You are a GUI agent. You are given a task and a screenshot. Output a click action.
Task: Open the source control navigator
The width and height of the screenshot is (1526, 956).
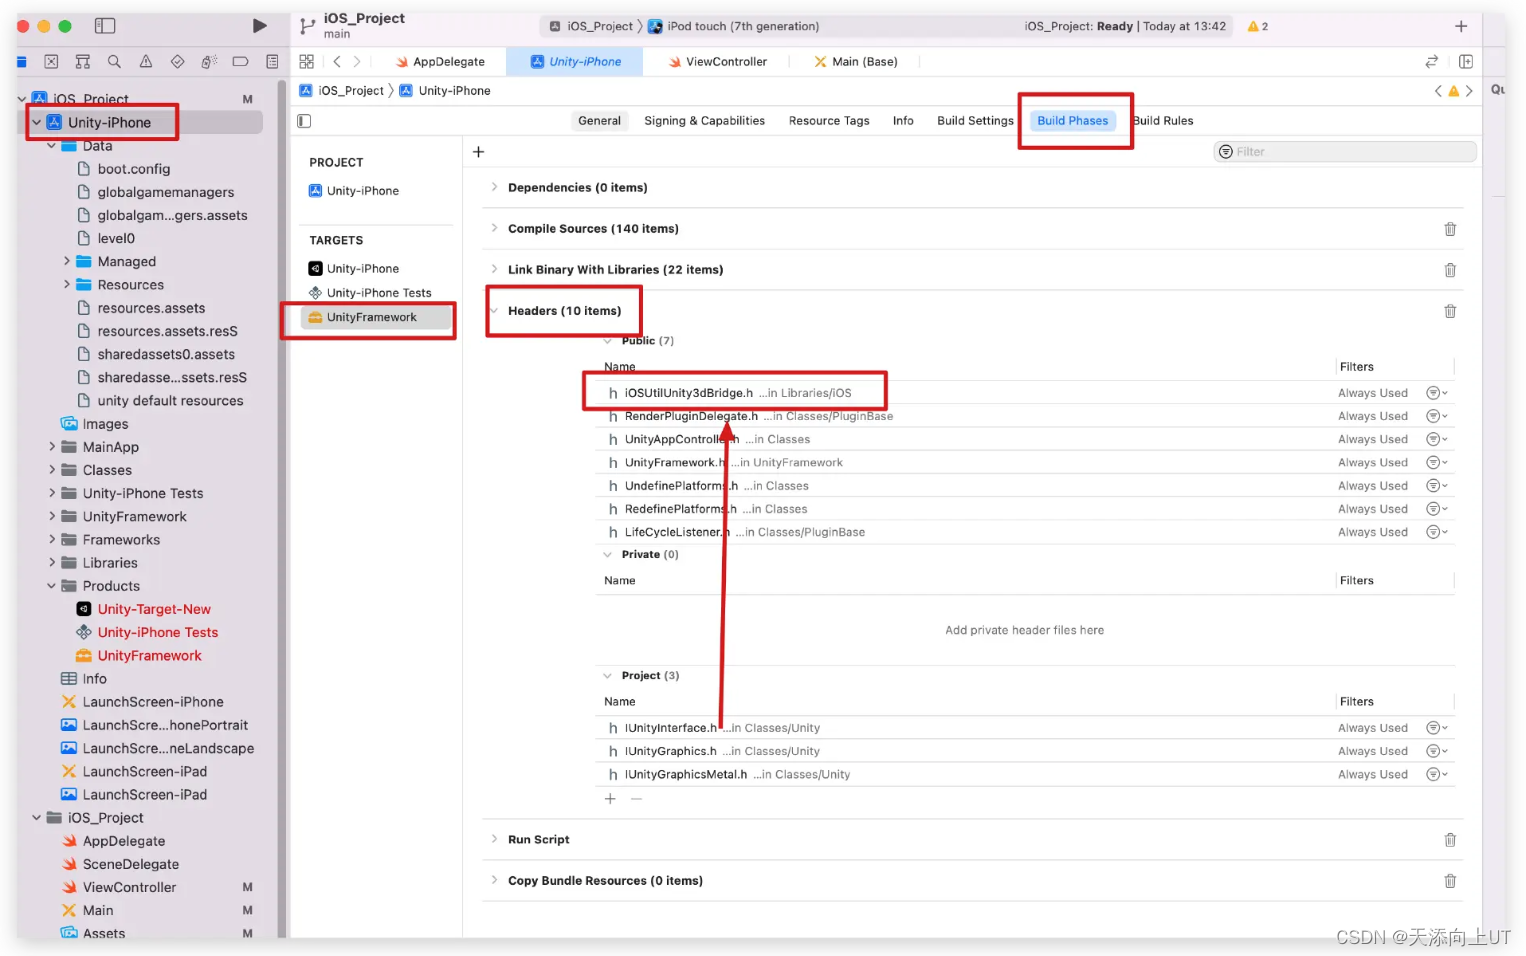(52, 62)
